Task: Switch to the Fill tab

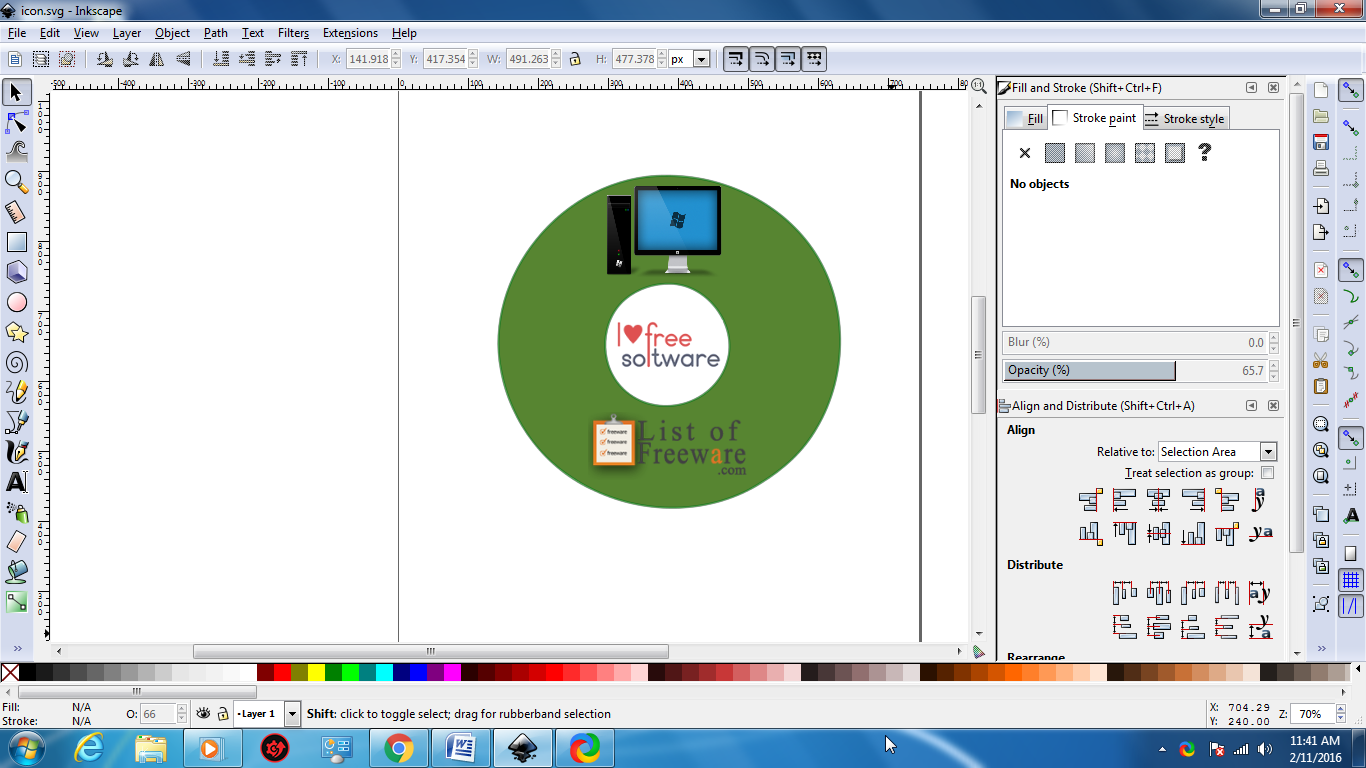Action: point(1025,119)
